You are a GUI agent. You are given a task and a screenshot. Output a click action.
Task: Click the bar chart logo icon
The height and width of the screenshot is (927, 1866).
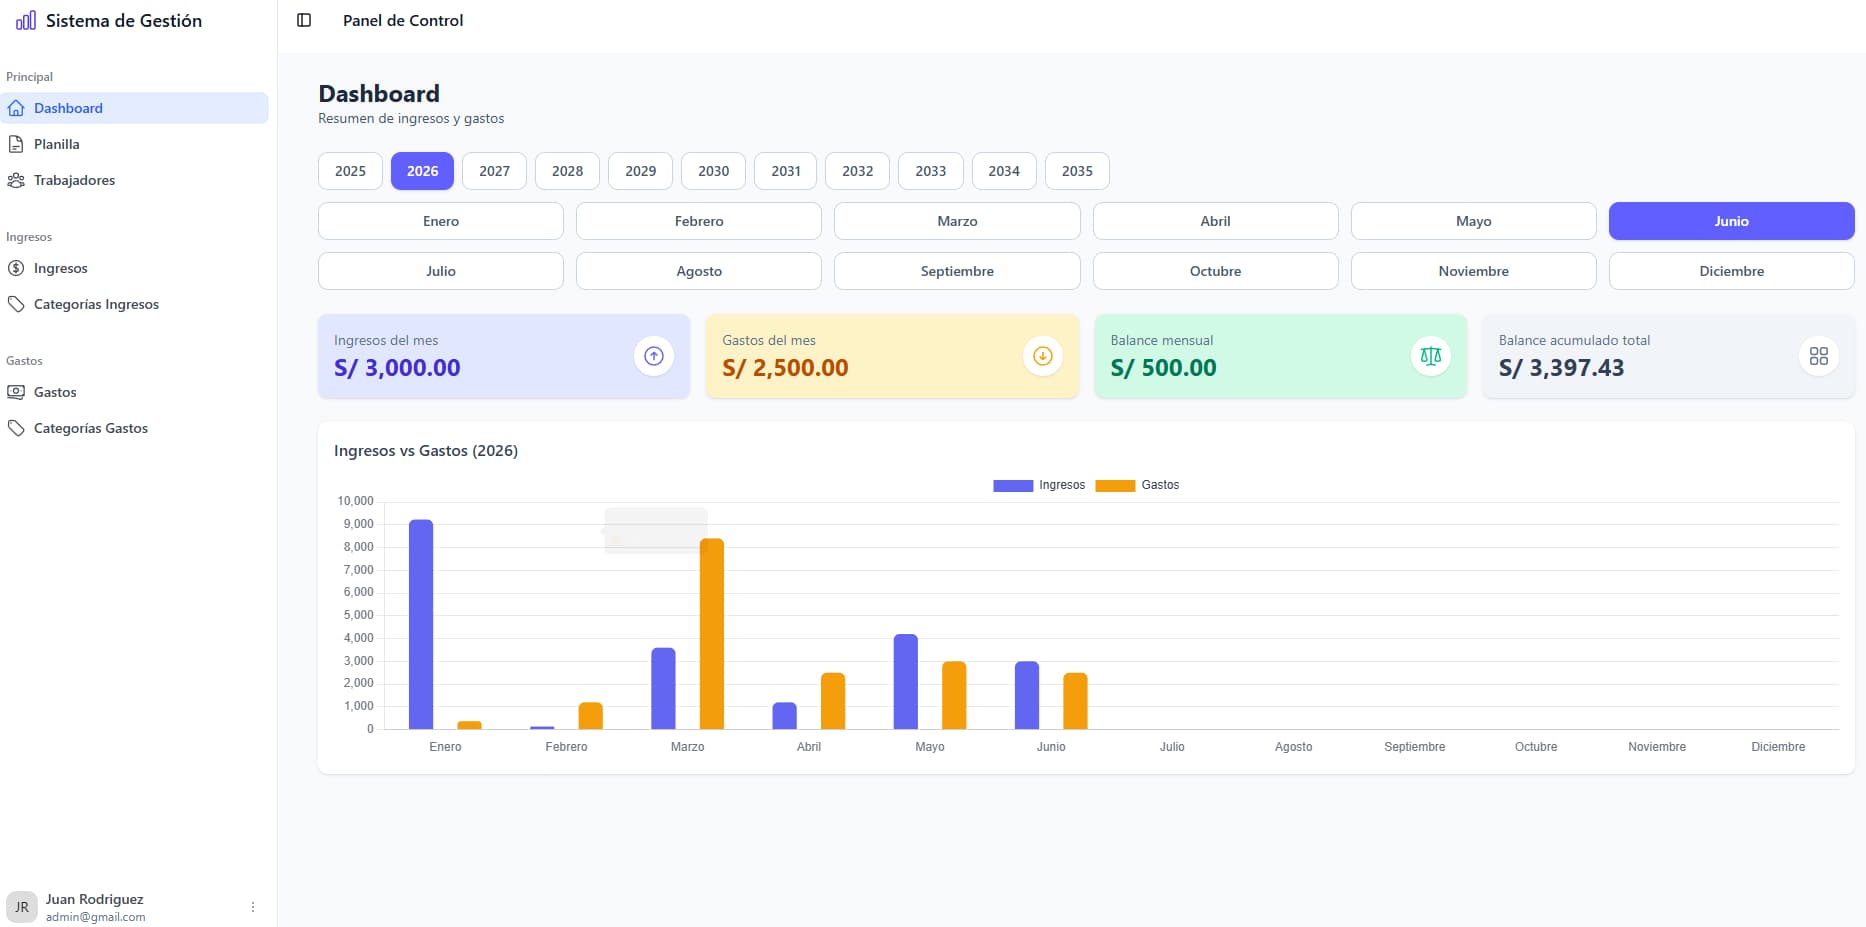pyautogui.click(x=26, y=20)
